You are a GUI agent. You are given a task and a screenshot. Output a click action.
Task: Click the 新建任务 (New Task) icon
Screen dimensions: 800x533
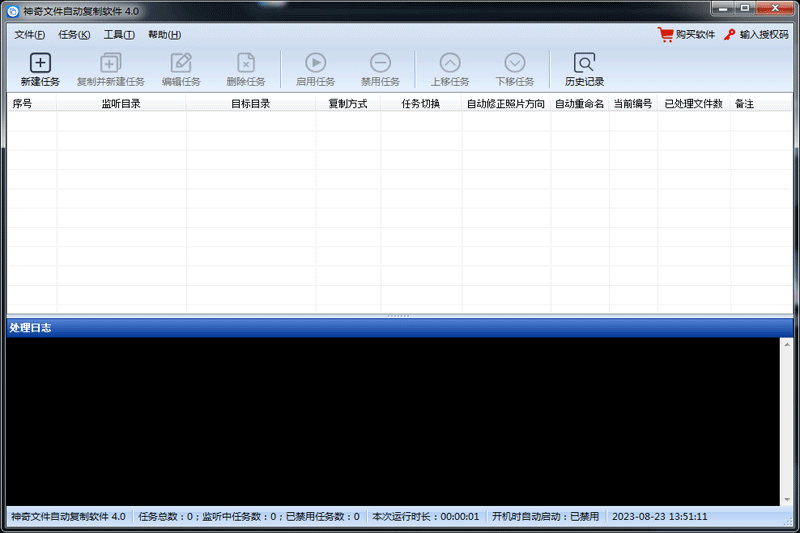(40, 63)
